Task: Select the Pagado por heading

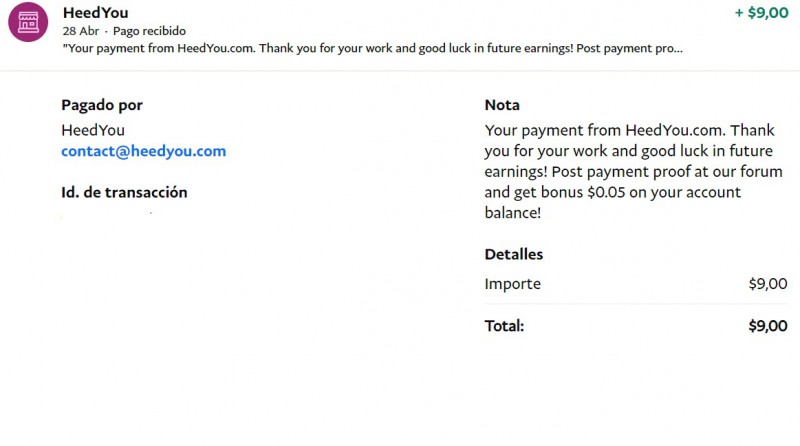Action: point(101,105)
